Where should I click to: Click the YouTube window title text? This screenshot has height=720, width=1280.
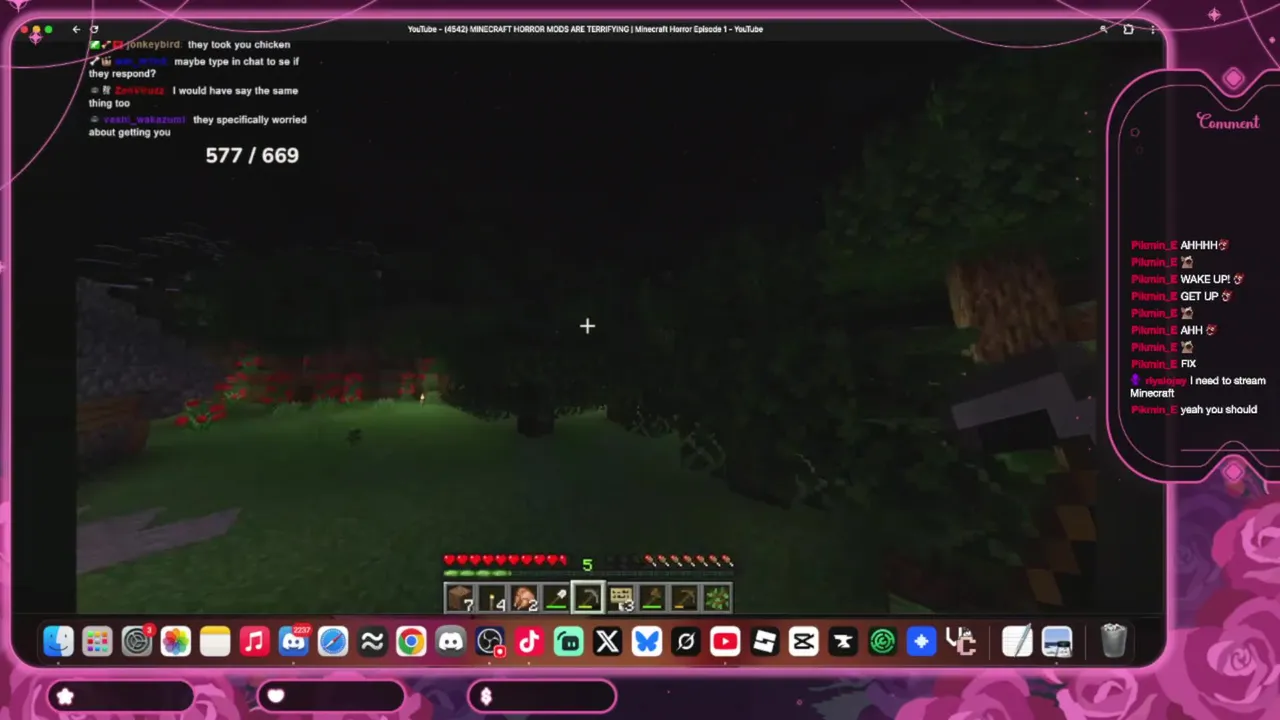point(585,29)
